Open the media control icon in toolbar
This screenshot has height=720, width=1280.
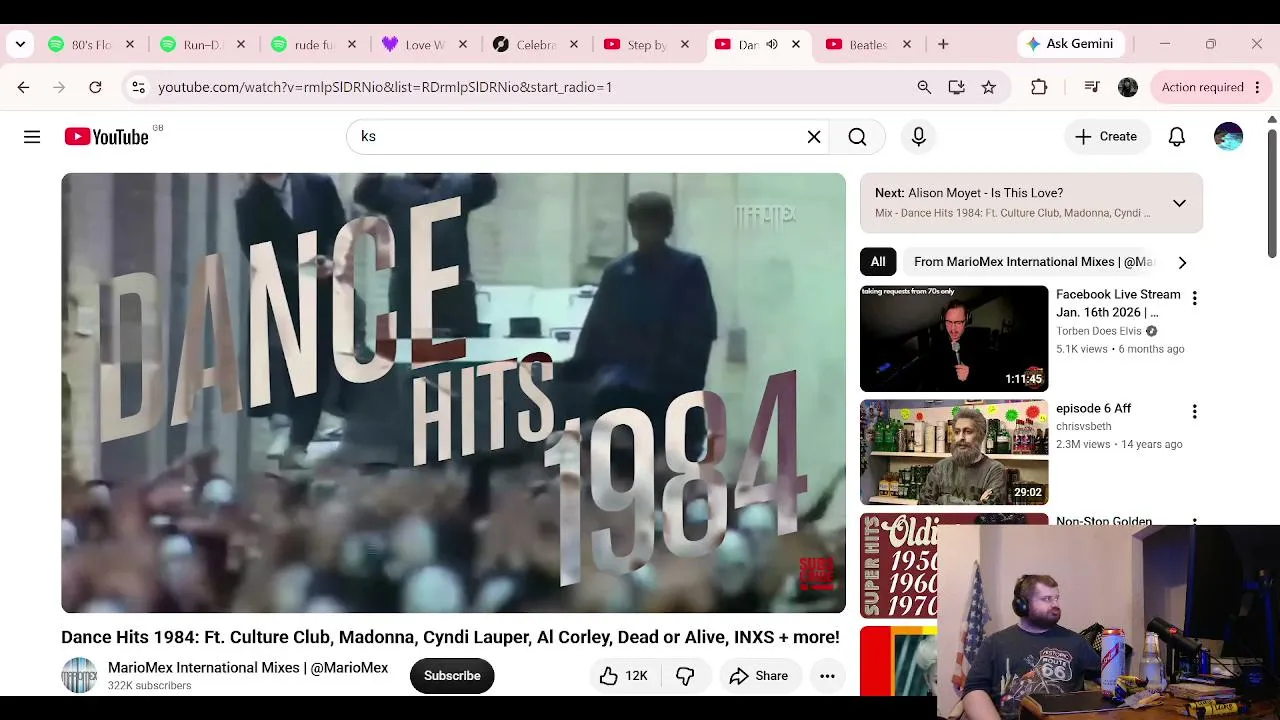coord(1092,87)
